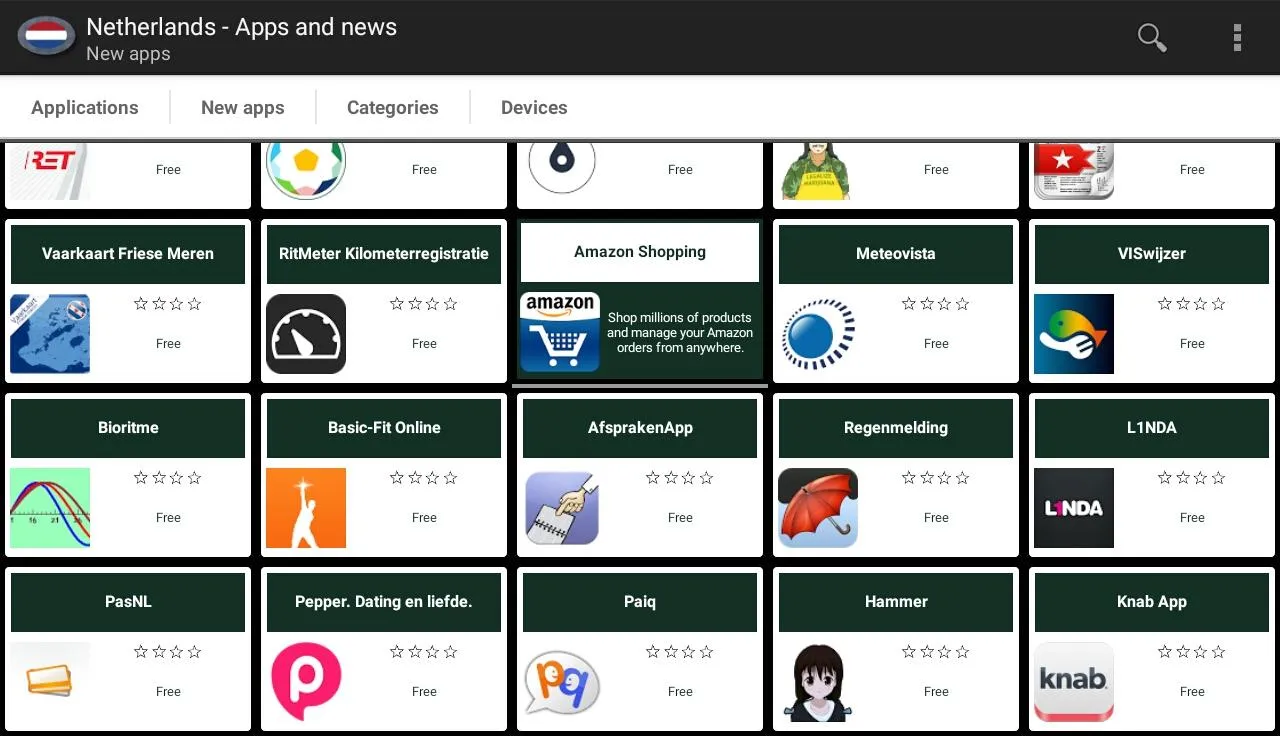Rate Bioritme using its star row
The height and width of the screenshot is (736, 1280).
(168, 478)
